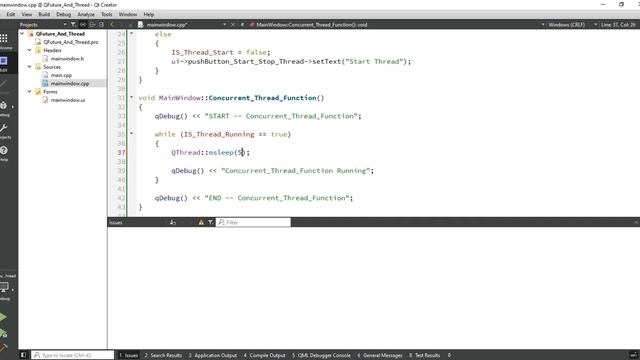Open the Tools menu

pos(107,14)
